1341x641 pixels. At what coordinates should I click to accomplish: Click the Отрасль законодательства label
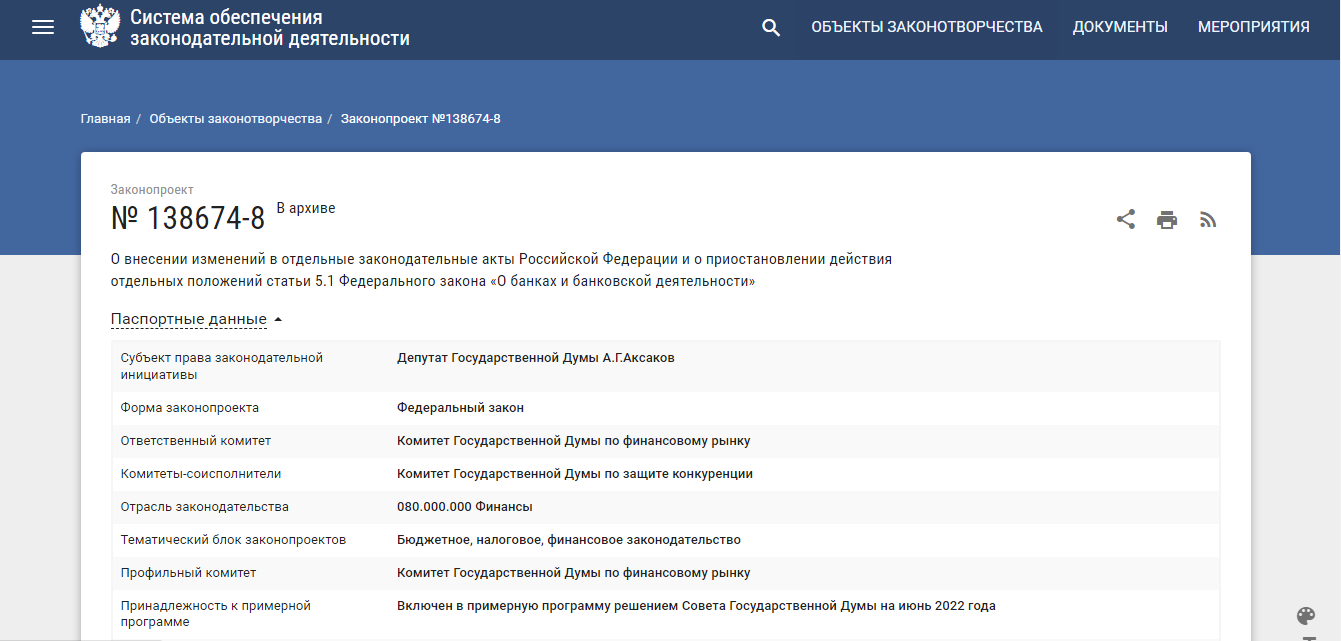click(205, 506)
